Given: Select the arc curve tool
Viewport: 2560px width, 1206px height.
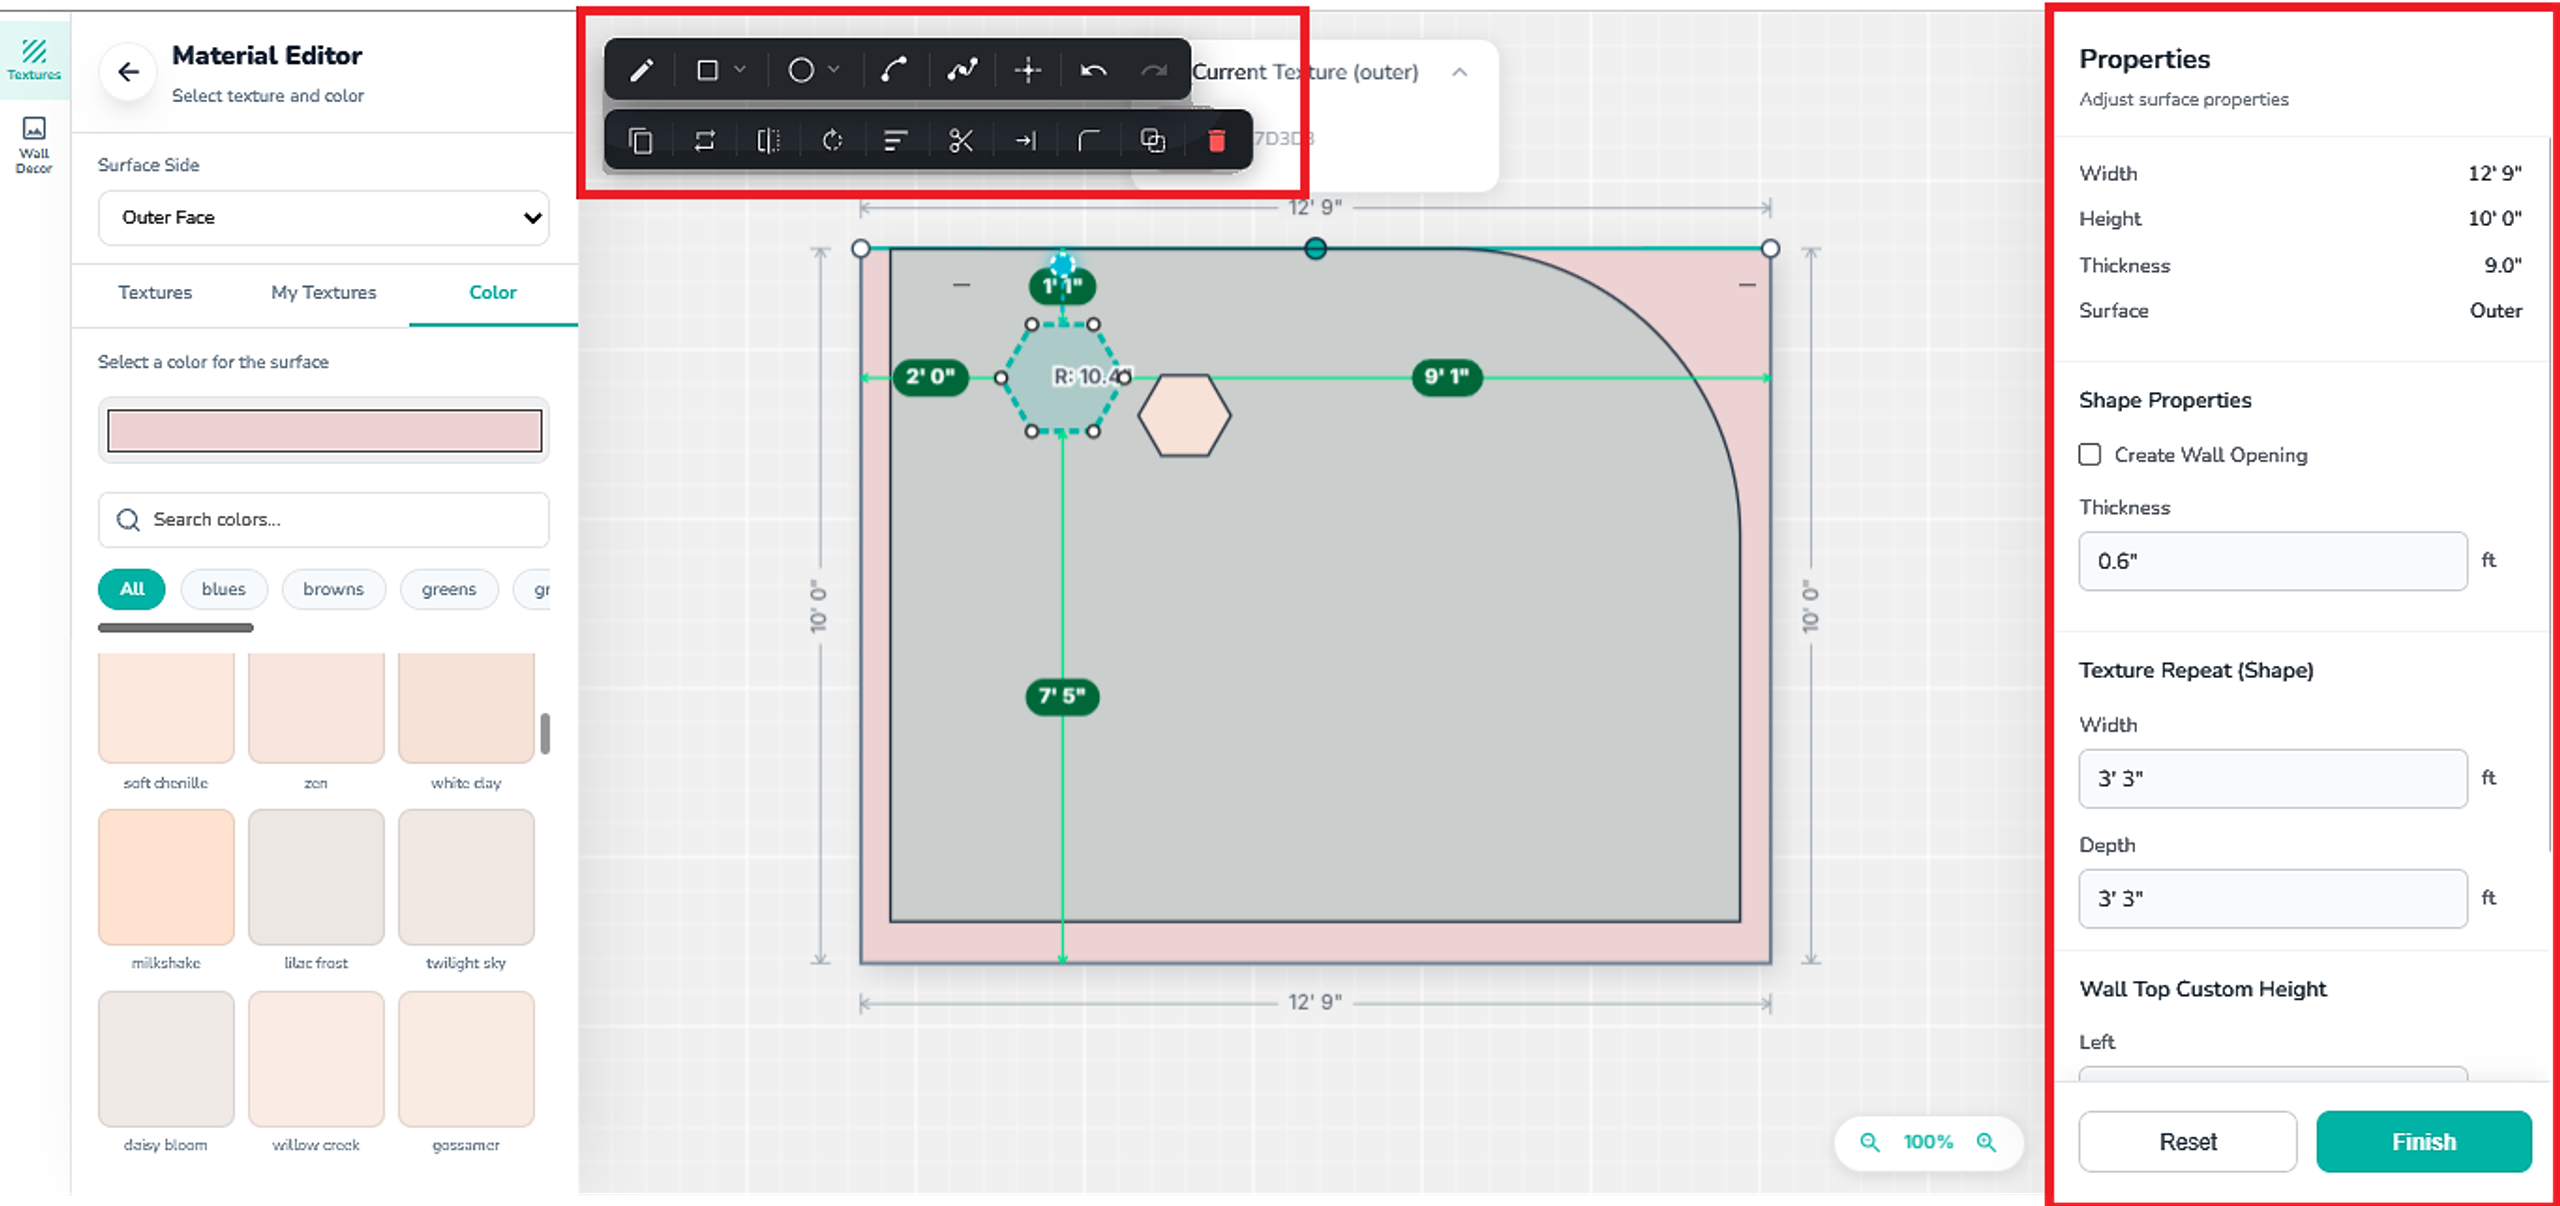Looking at the screenshot, I should (x=893, y=70).
